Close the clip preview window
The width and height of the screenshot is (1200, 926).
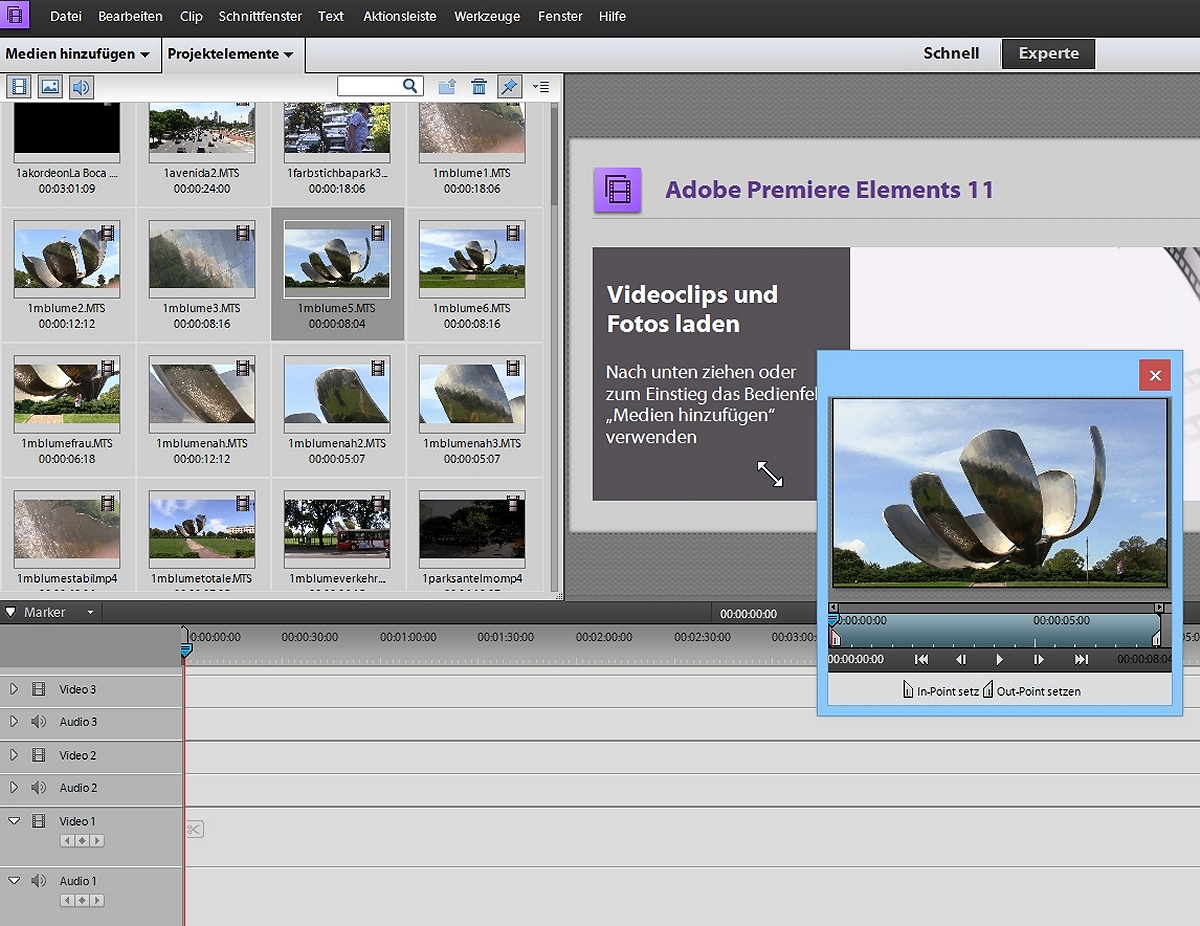point(1155,375)
